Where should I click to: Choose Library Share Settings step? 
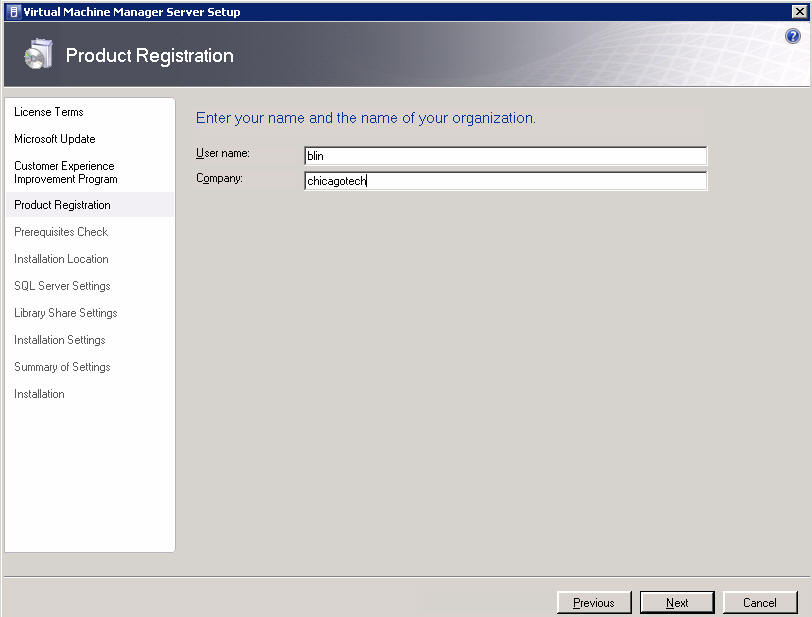tap(66, 313)
